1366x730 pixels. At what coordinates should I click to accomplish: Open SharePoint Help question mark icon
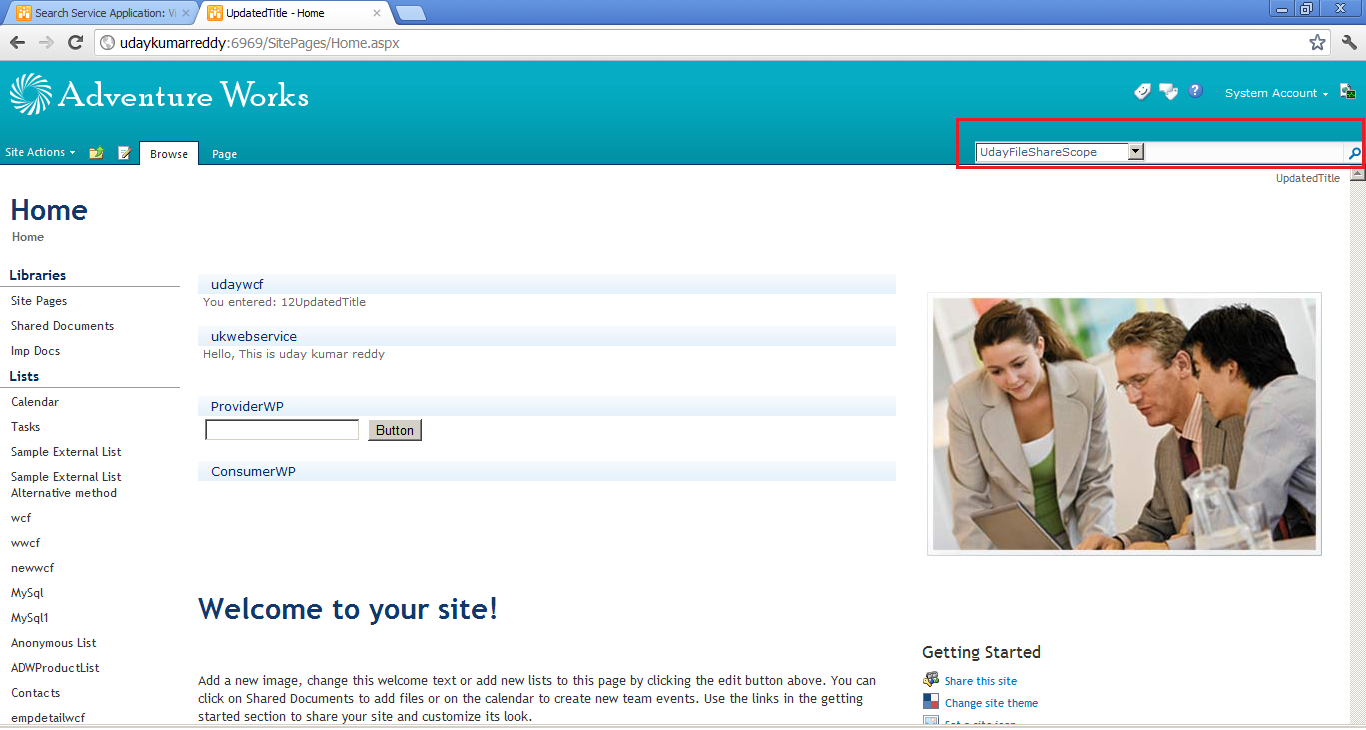point(1195,91)
